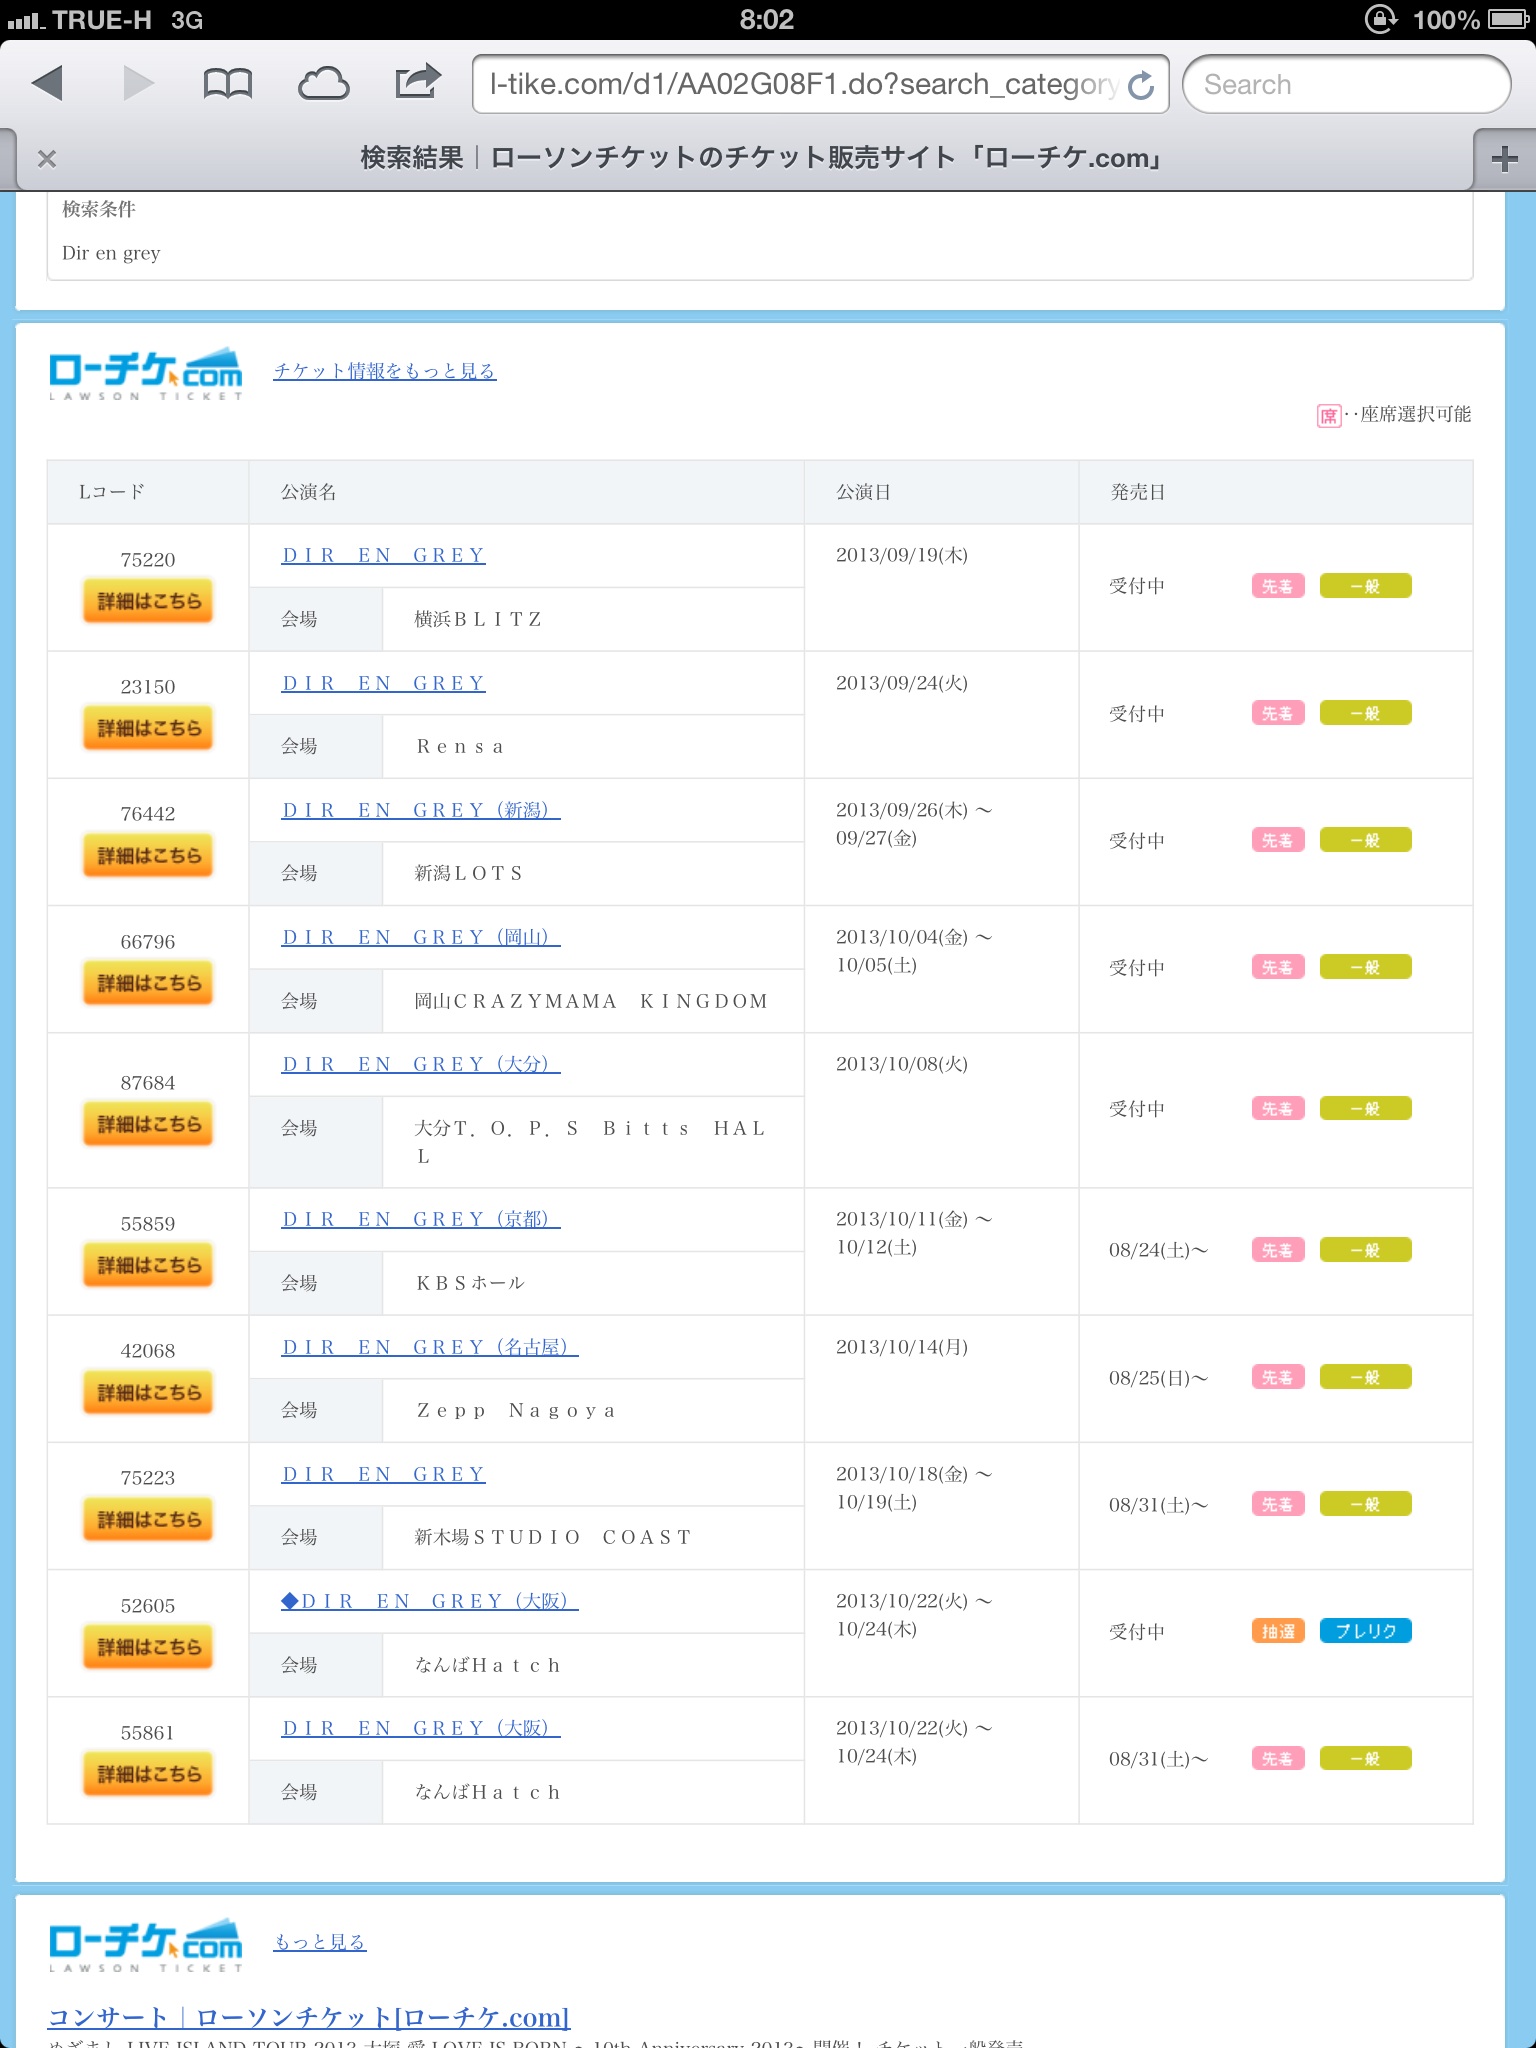Open the iCloud tabs cloud icon
1536x2048 pixels.
(323, 84)
